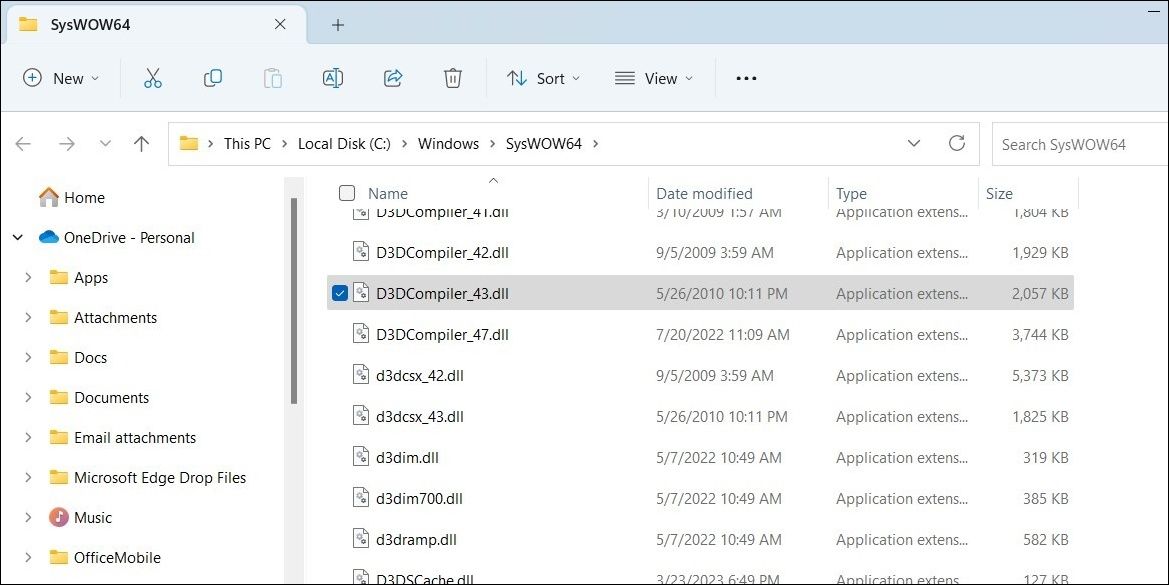This screenshot has height=585, width=1169.
Task: Open the View dropdown menu
Action: point(654,78)
